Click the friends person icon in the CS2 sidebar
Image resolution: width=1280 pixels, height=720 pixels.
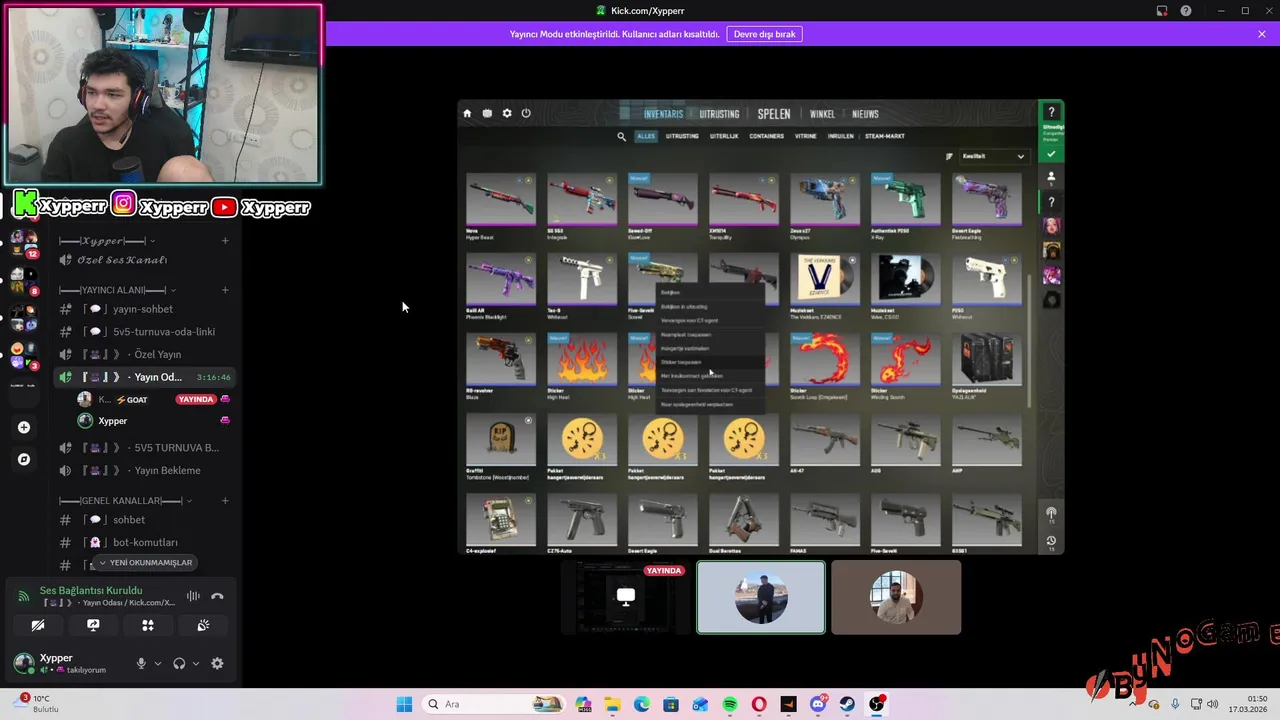click(1051, 177)
